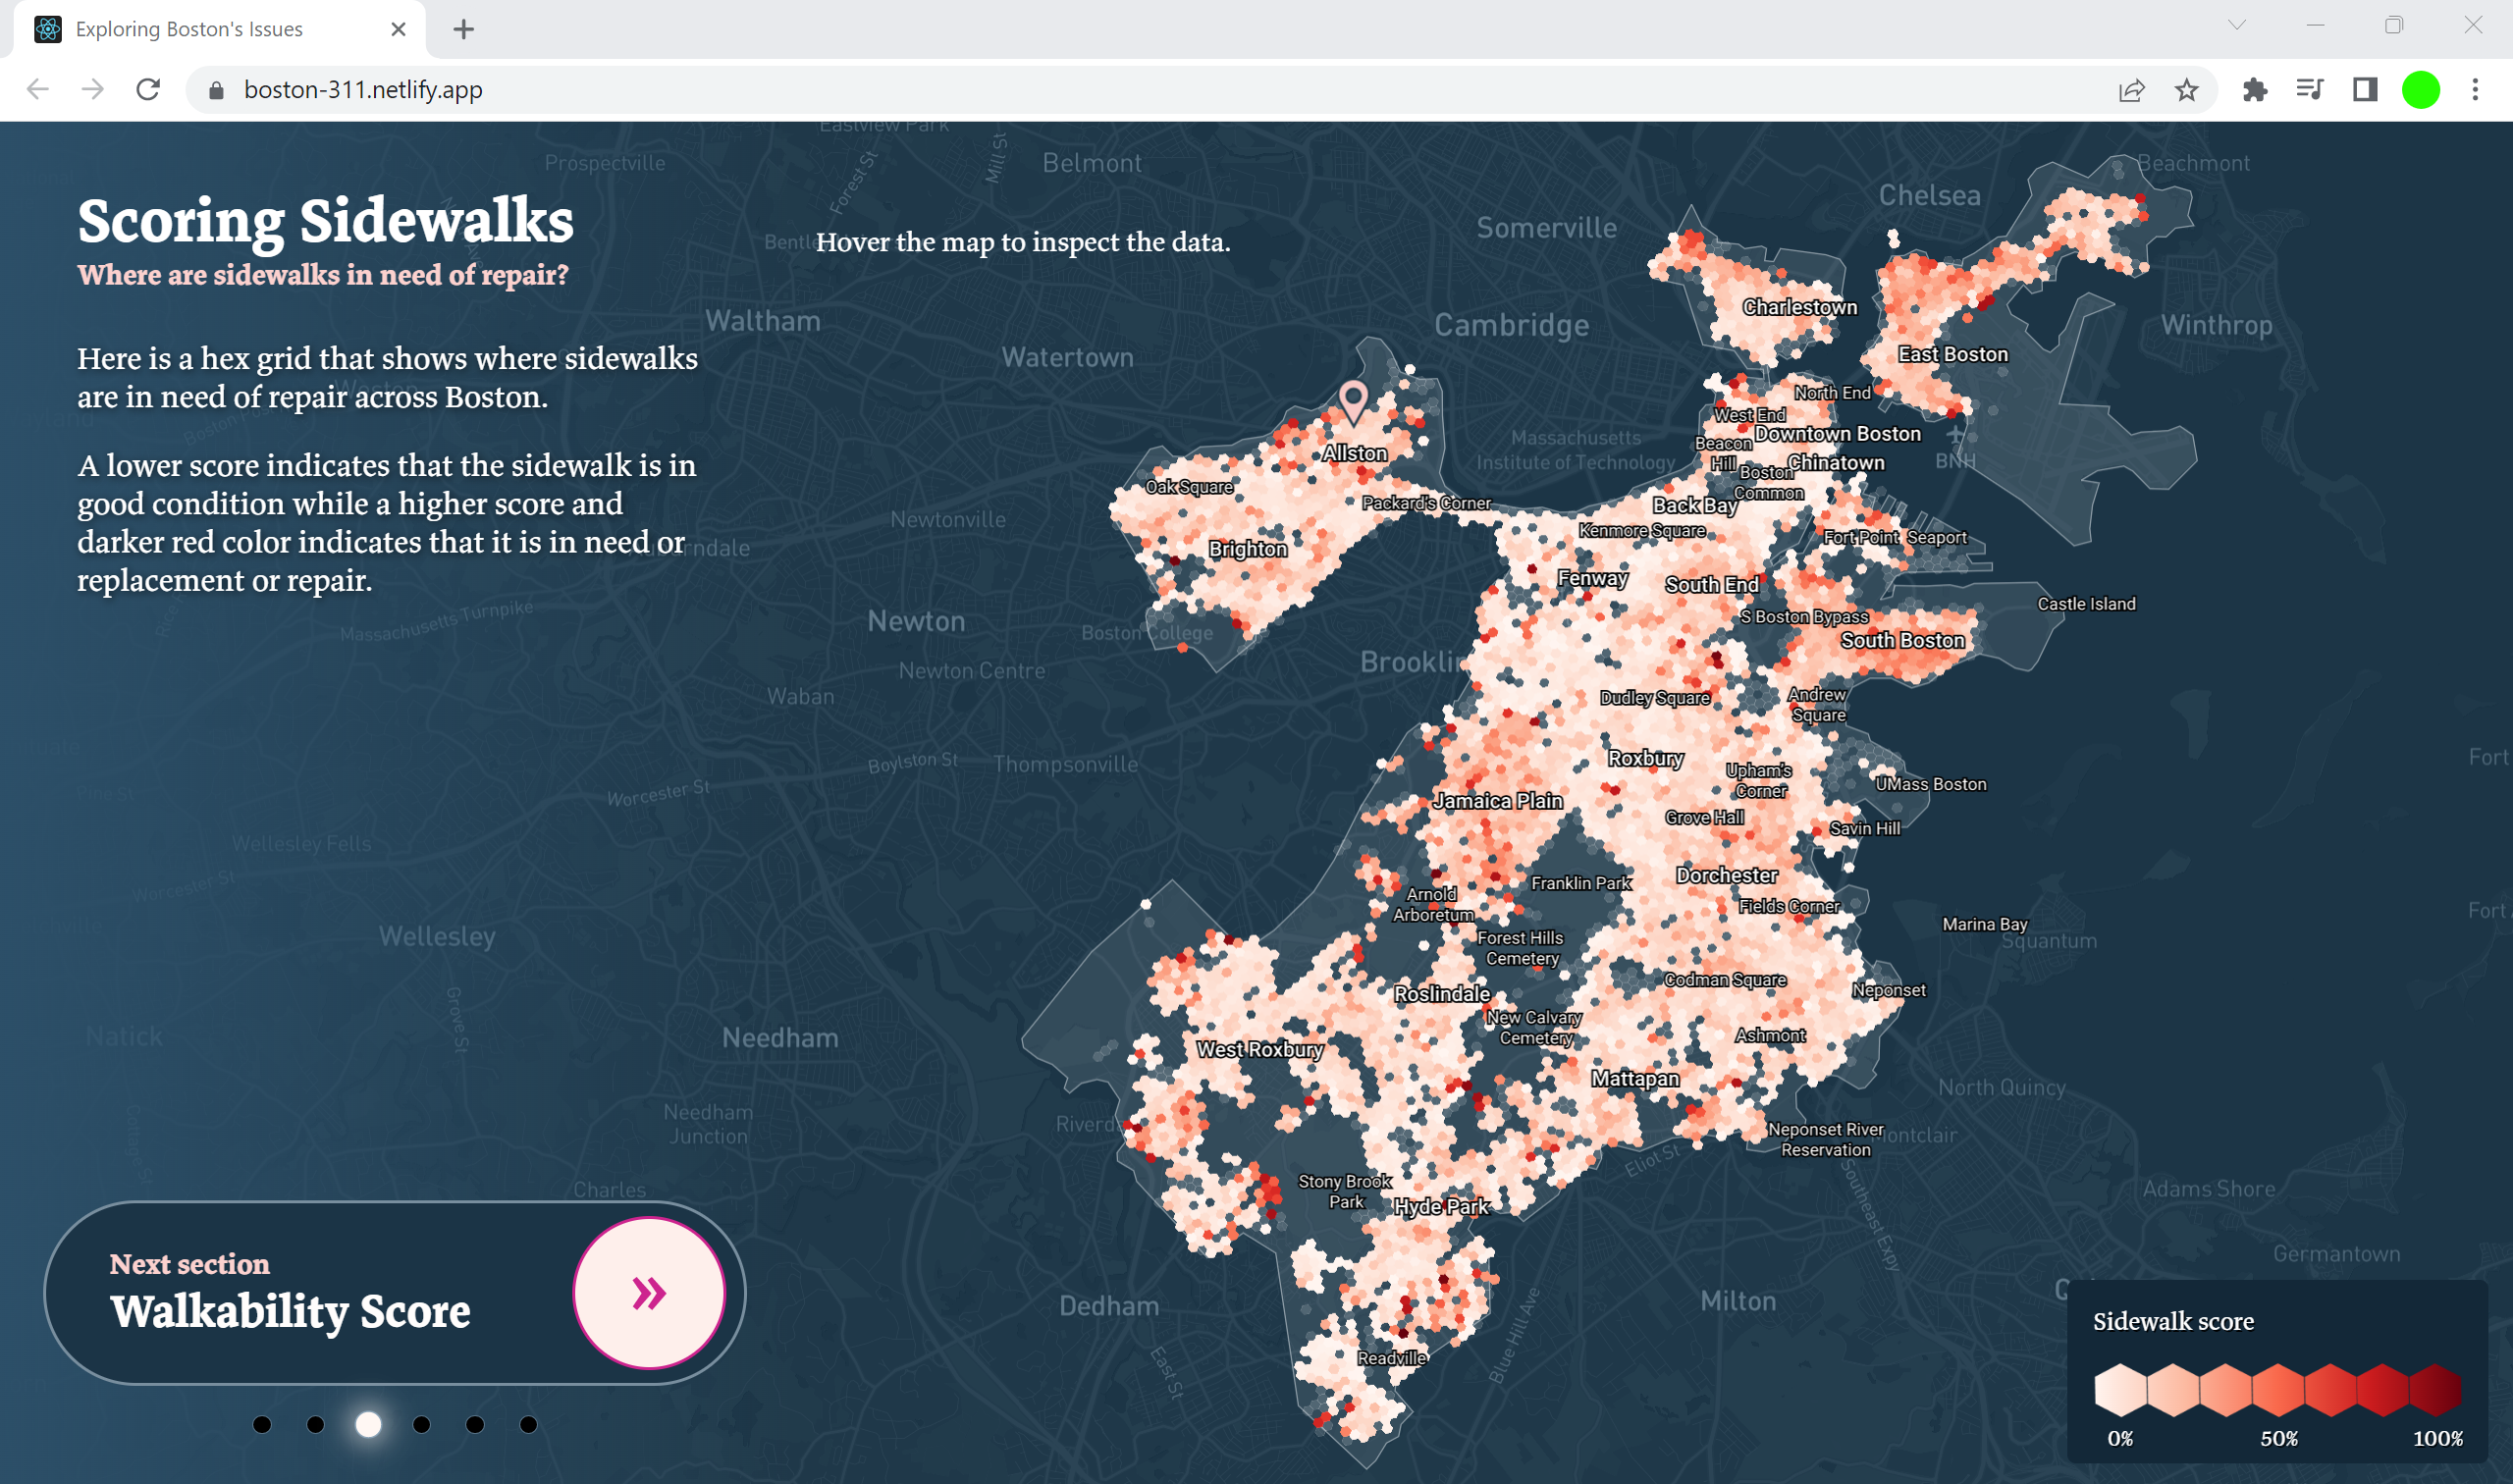Switch to Exploring Boston's Issues tab

pyautogui.click(x=190, y=29)
